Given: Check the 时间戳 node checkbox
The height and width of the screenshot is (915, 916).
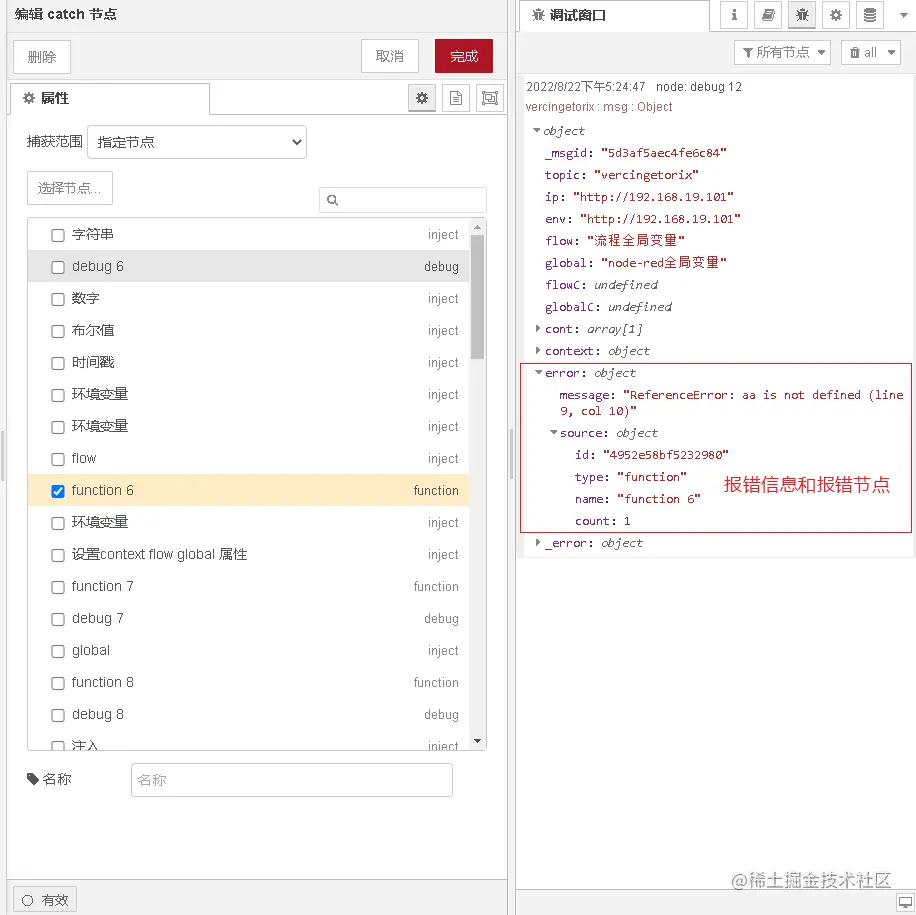Looking at the screenshot, I should [x=58, y=363].
